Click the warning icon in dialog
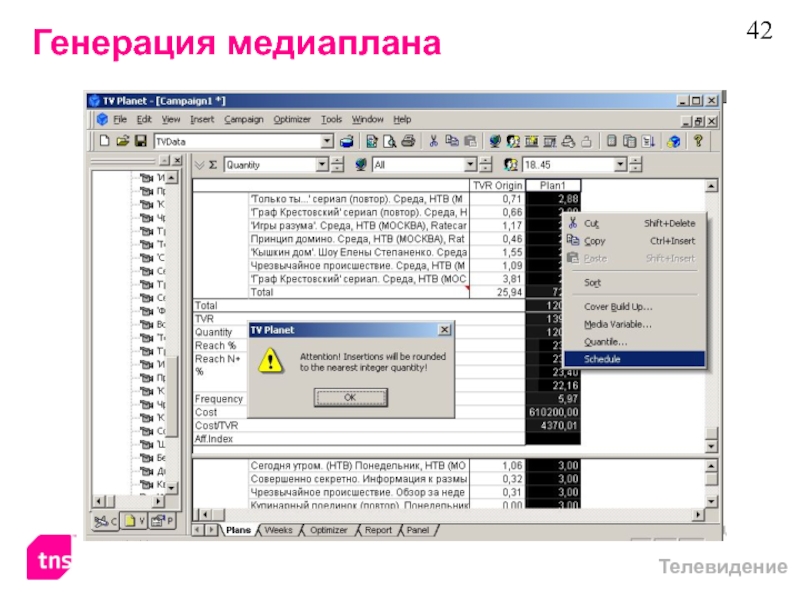Image resolution: width=800 pixels, height=600 pixels. [x=270, y=361]
